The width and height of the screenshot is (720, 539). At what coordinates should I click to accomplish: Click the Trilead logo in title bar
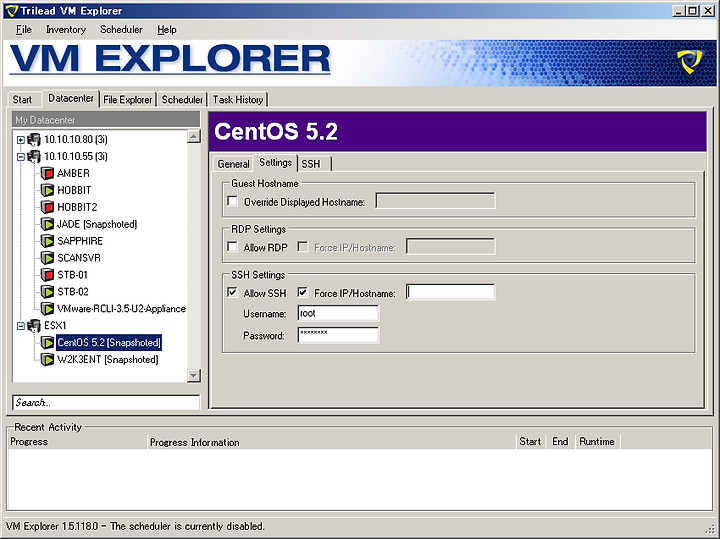coord(11,11)
